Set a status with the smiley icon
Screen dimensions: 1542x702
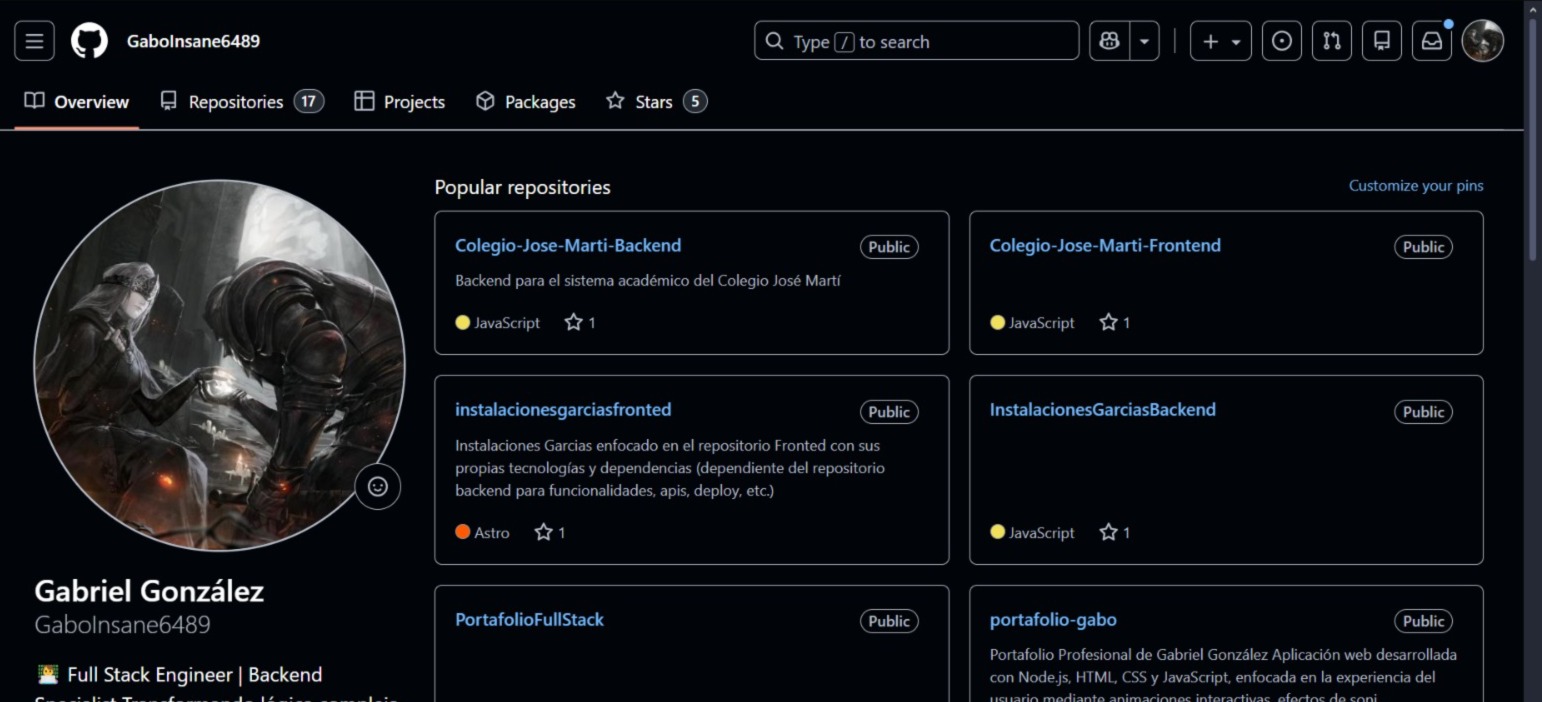point(377,486)
